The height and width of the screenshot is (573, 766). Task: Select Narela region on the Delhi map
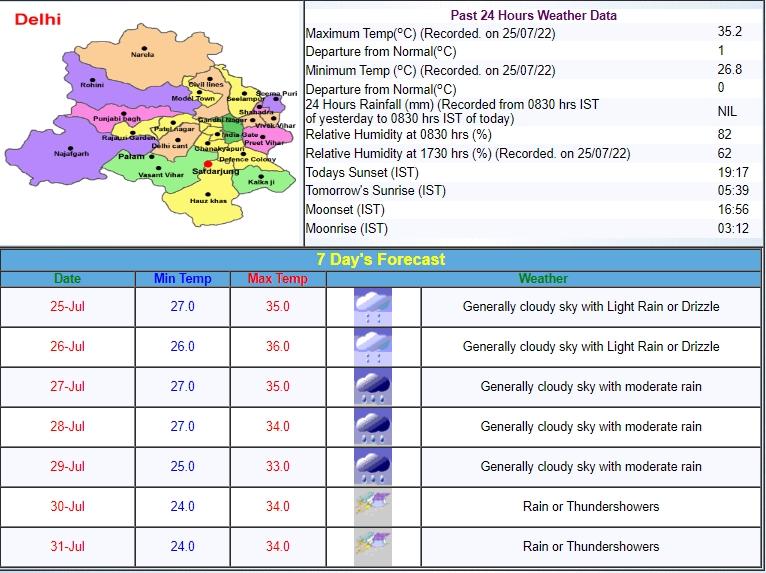144,50
